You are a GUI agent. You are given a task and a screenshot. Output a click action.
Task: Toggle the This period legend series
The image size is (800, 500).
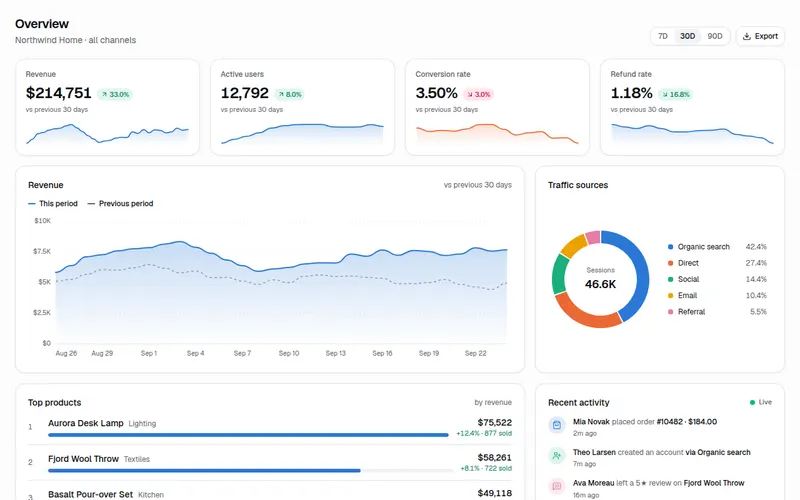pyautogui.click(x=53, y=204)
